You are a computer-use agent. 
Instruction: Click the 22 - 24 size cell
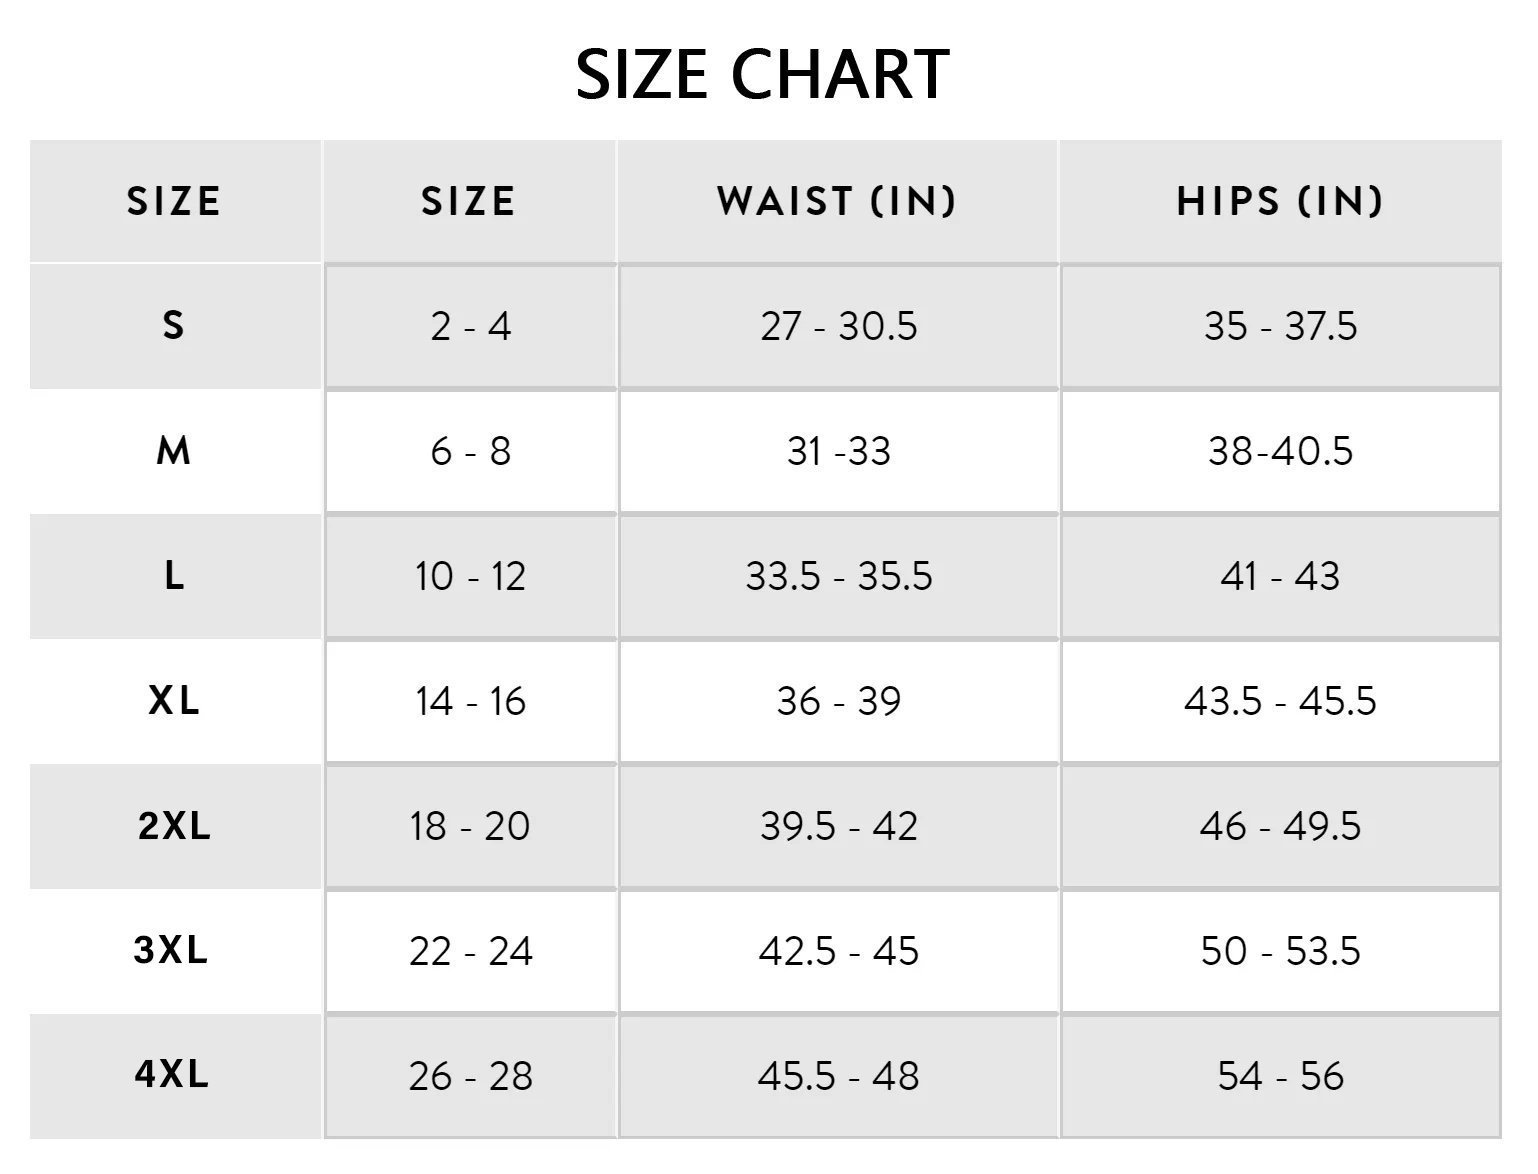coord(470,951)
